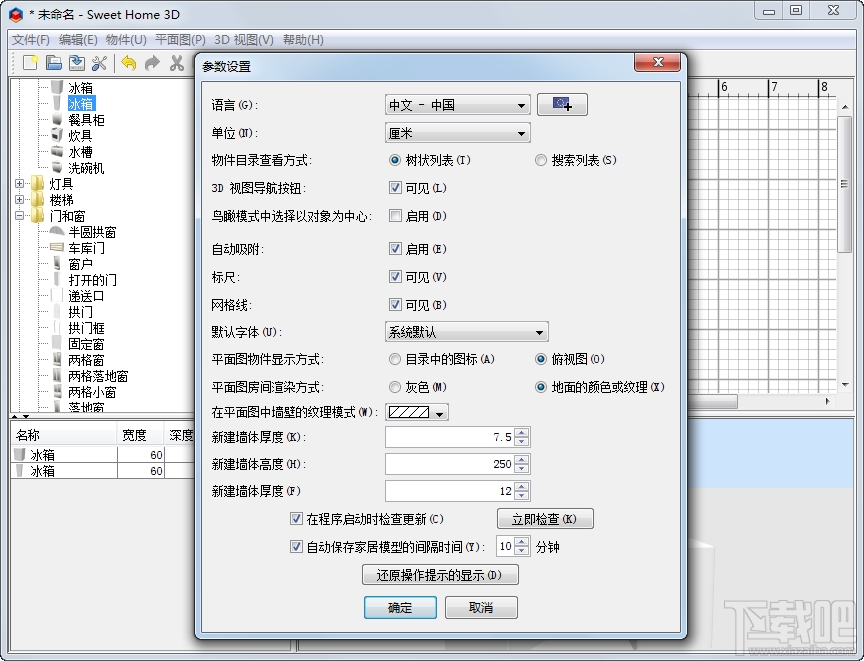The height and width of the screenshot is (661, 864).
Task: Select 洗碗机 in the furniture catalog
Action: tap(86, 167)
